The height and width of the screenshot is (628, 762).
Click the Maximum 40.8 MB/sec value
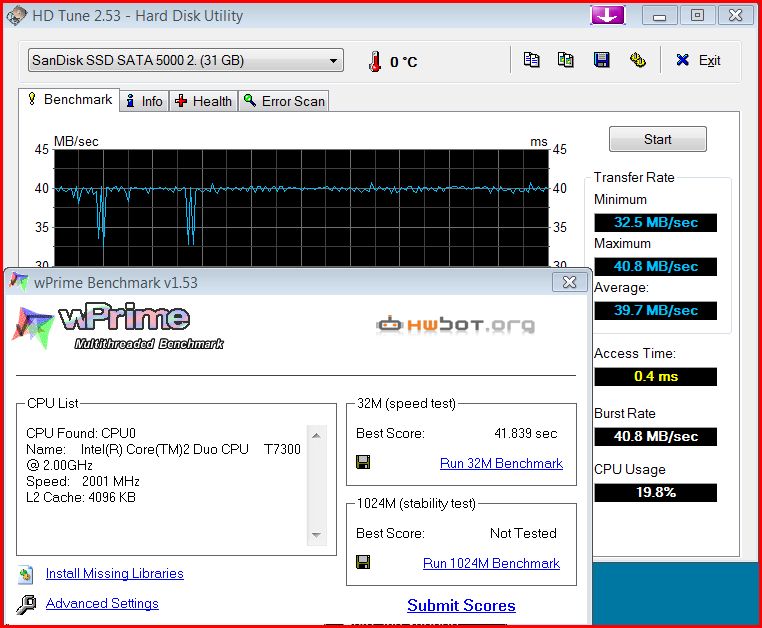pyautogui.click(x=656, y=266)
